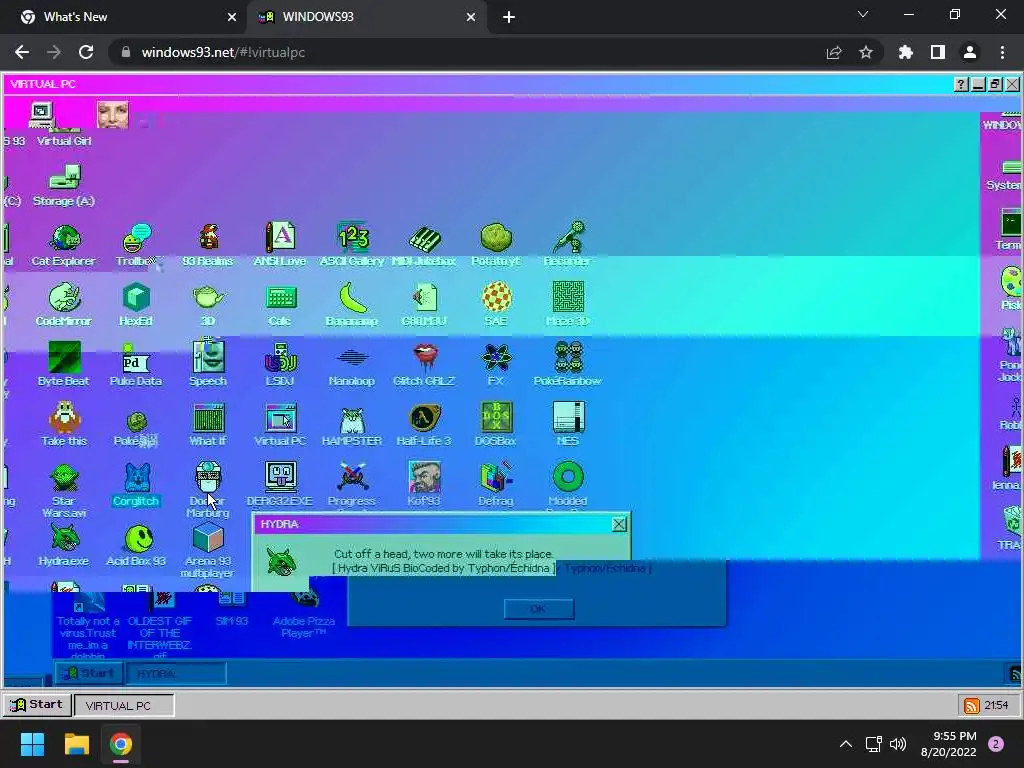
Task: Click the glitched OK button
Action: point(539,609)
